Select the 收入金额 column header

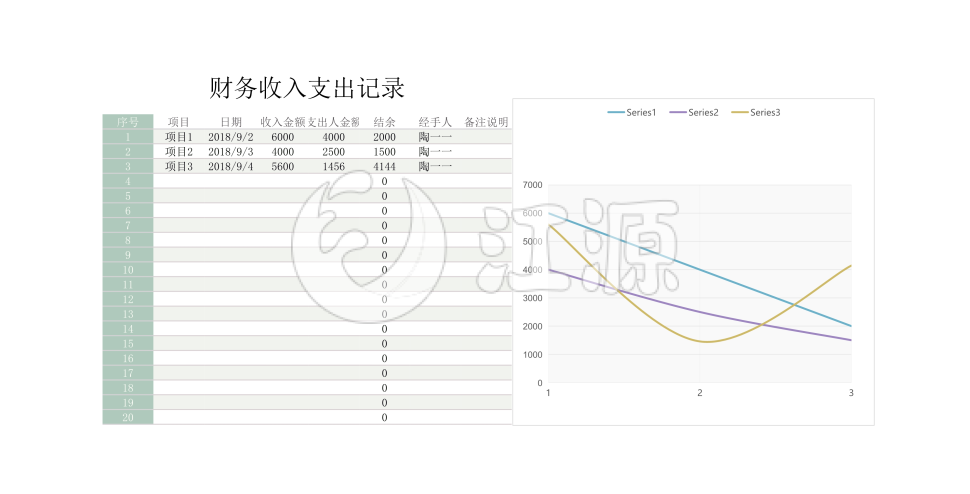pos(283,122)
